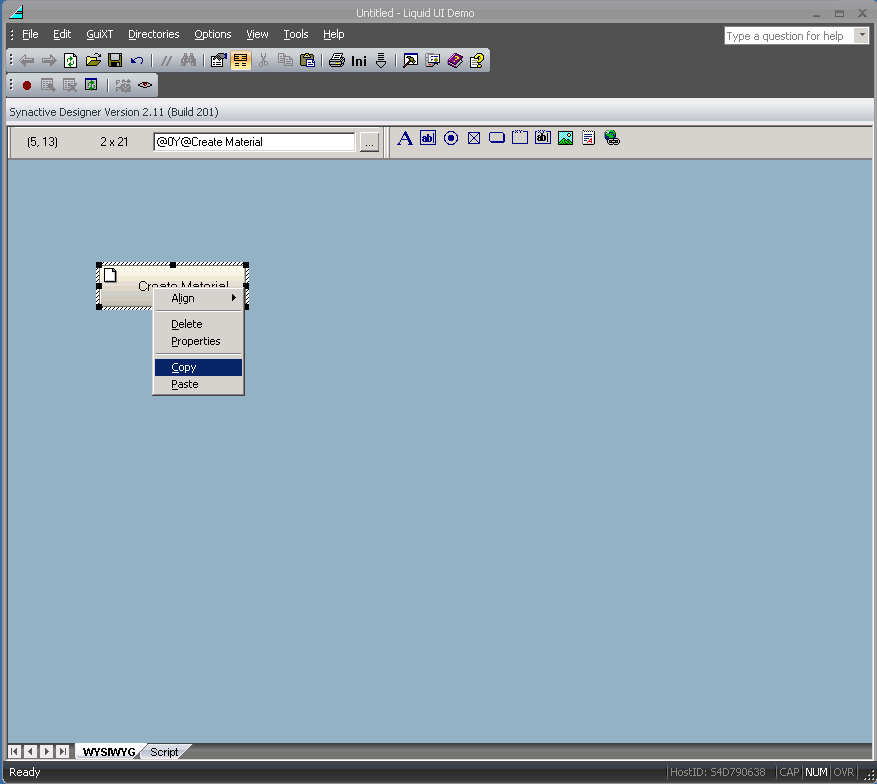877x784 pixels.
Task: Toggle the highlighted layout view button
Action: [240, 61]
